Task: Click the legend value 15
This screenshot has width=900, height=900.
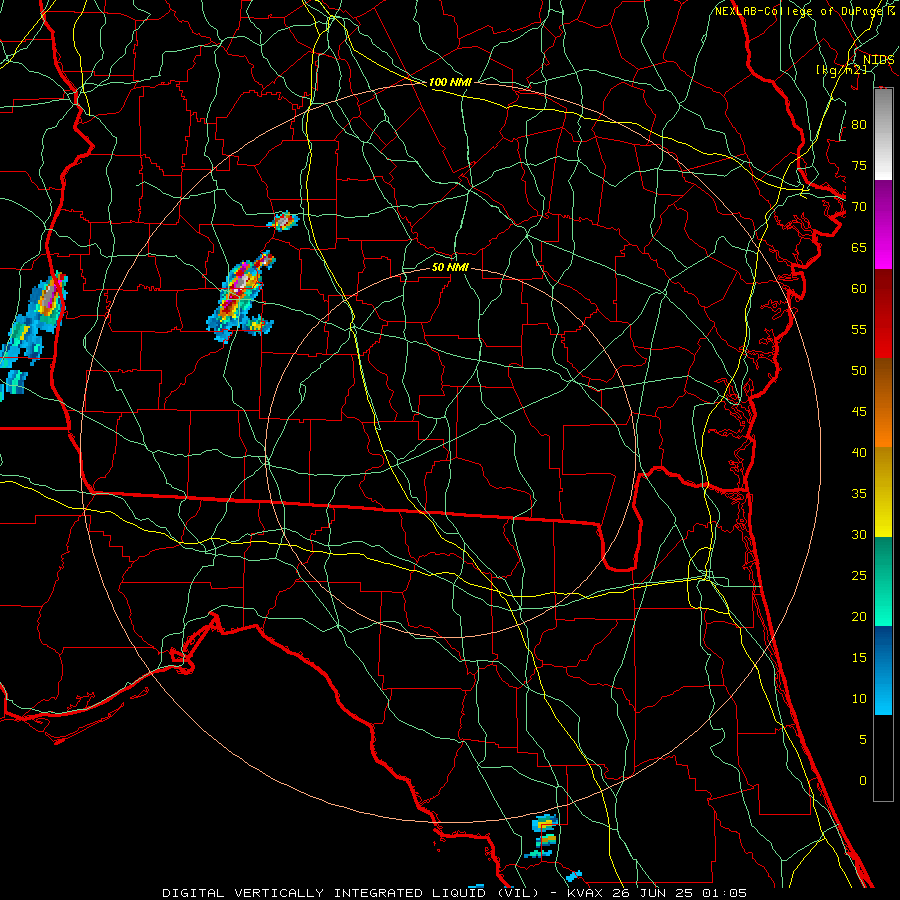Action: pyautogui.click(x=859, y=658)
